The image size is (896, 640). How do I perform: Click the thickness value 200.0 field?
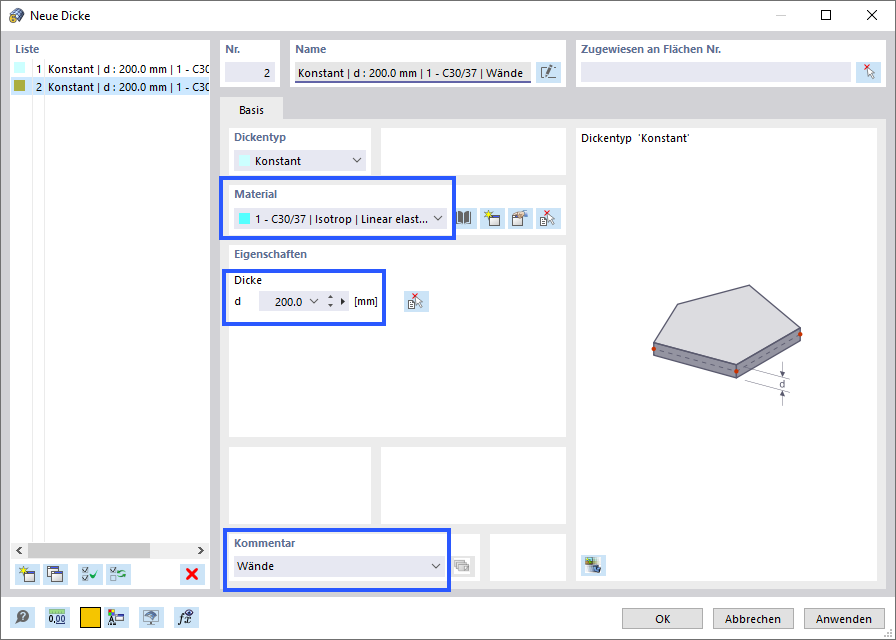[283, 301]
